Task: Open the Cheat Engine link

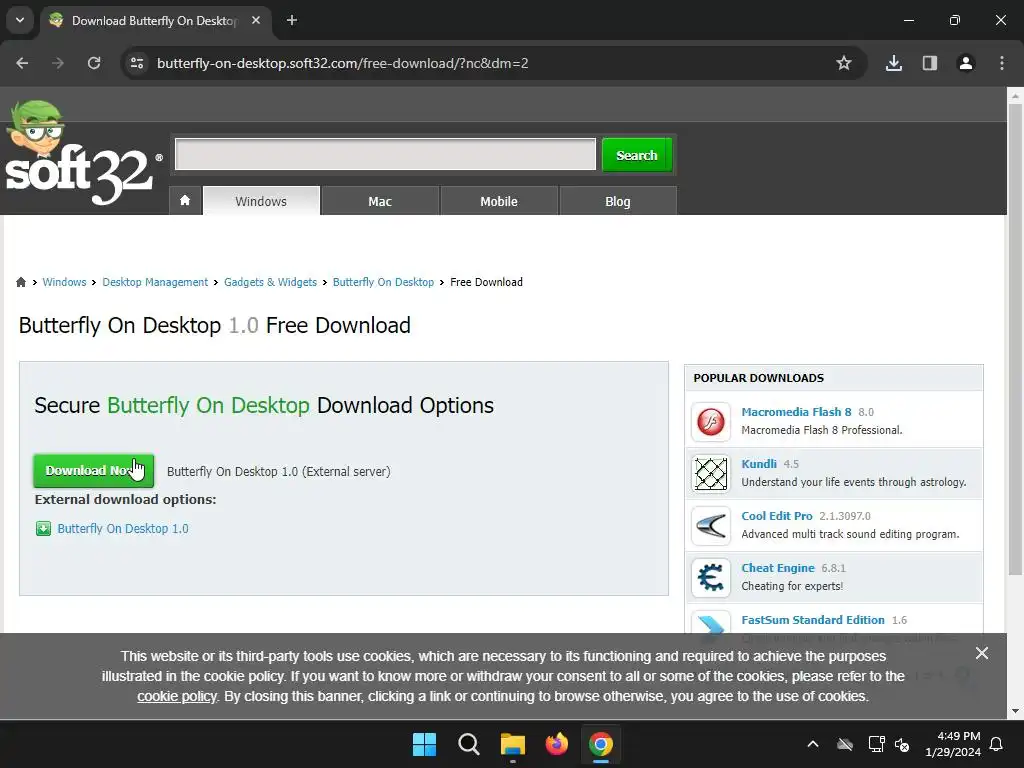Action: [778, 568]
